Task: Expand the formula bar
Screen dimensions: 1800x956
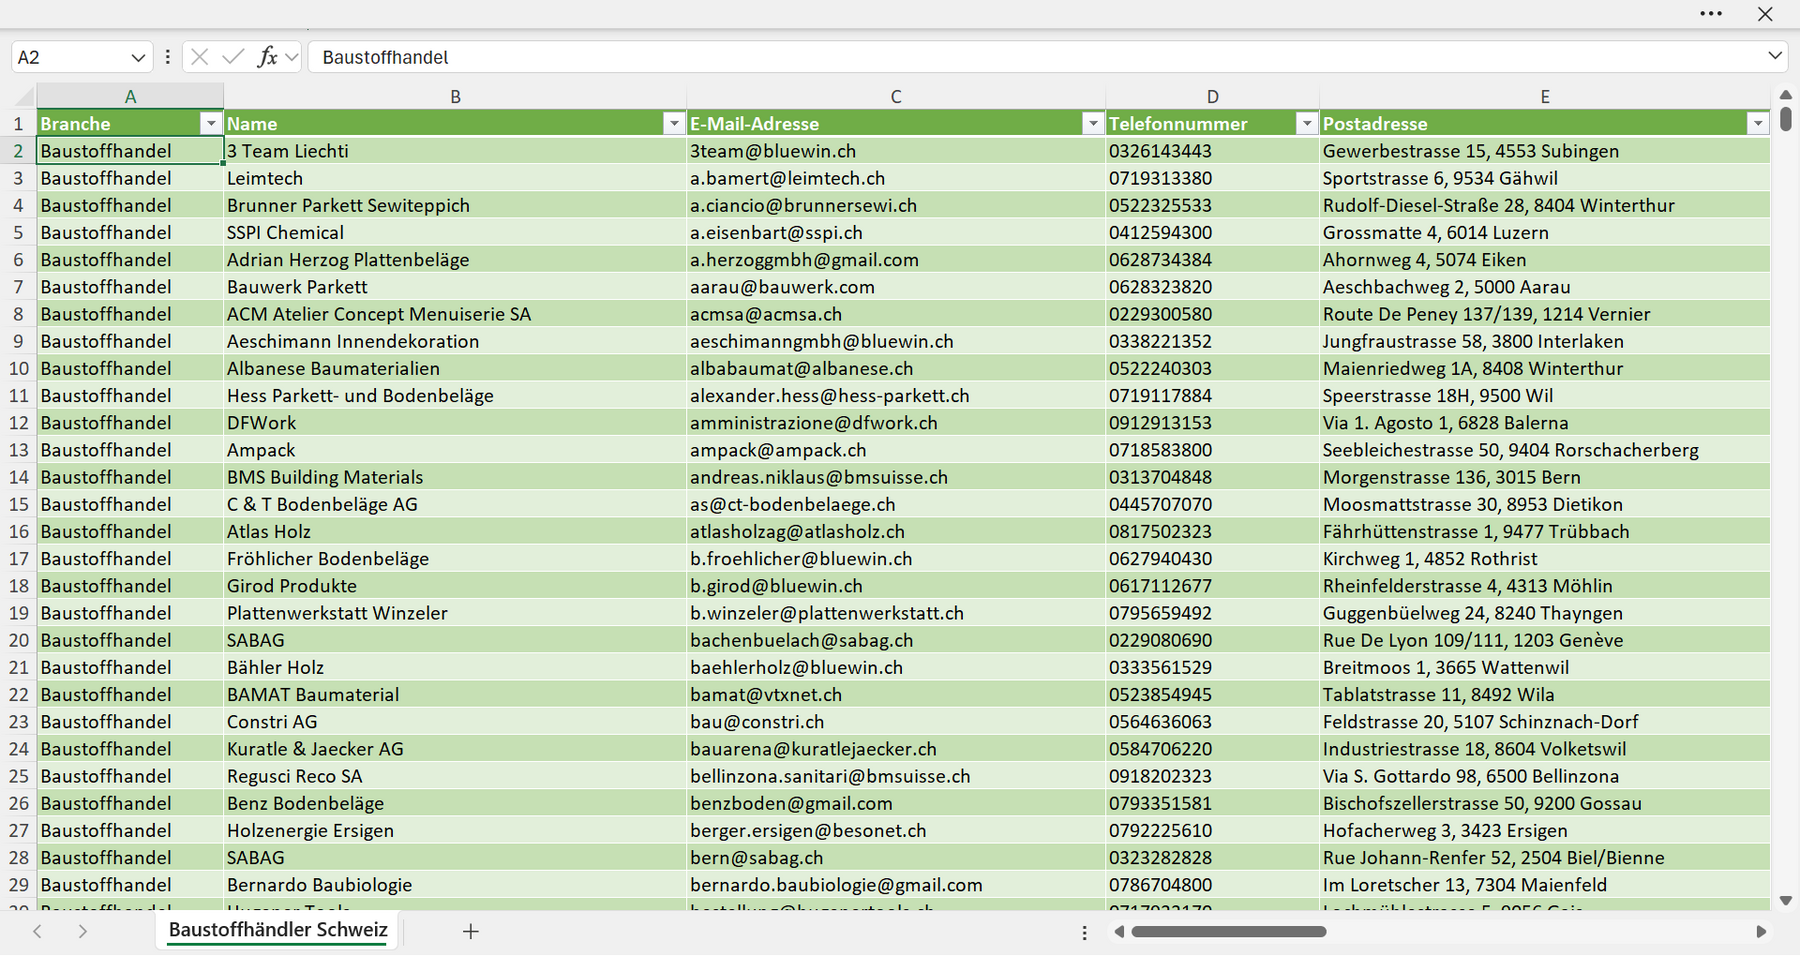Action: 1775,56
